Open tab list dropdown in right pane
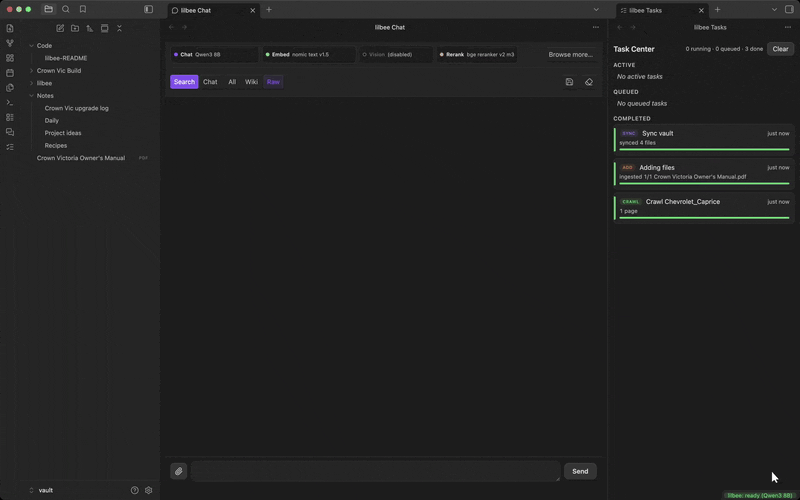Viewport: 800px width, 500px height. pyautogui.click(x=774, y=10)
